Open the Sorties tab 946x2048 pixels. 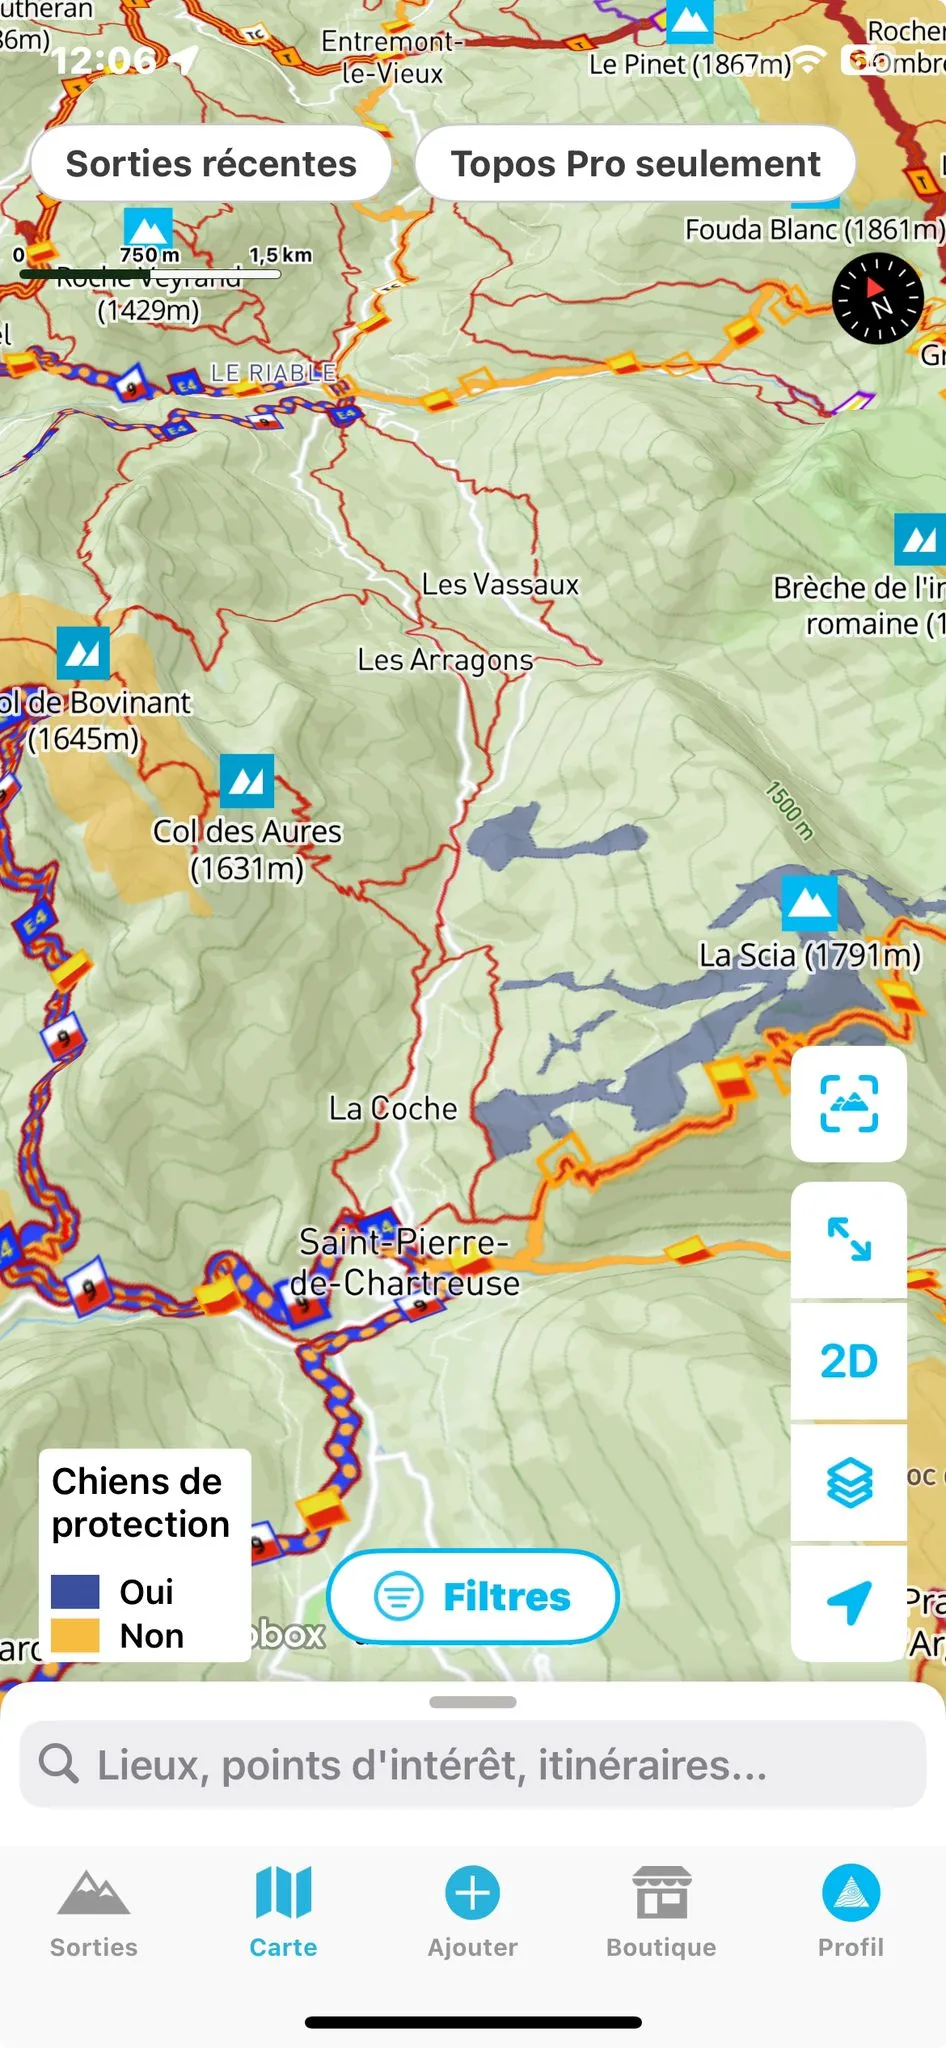click(x=94, y=1912)
